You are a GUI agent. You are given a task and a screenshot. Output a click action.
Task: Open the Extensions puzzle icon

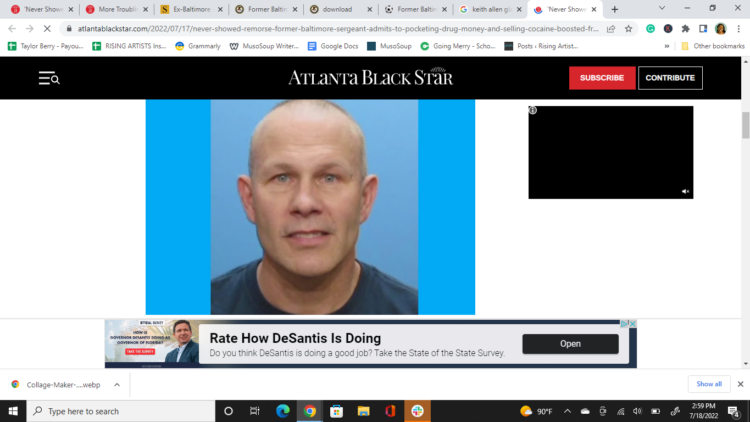pos(685,29)
